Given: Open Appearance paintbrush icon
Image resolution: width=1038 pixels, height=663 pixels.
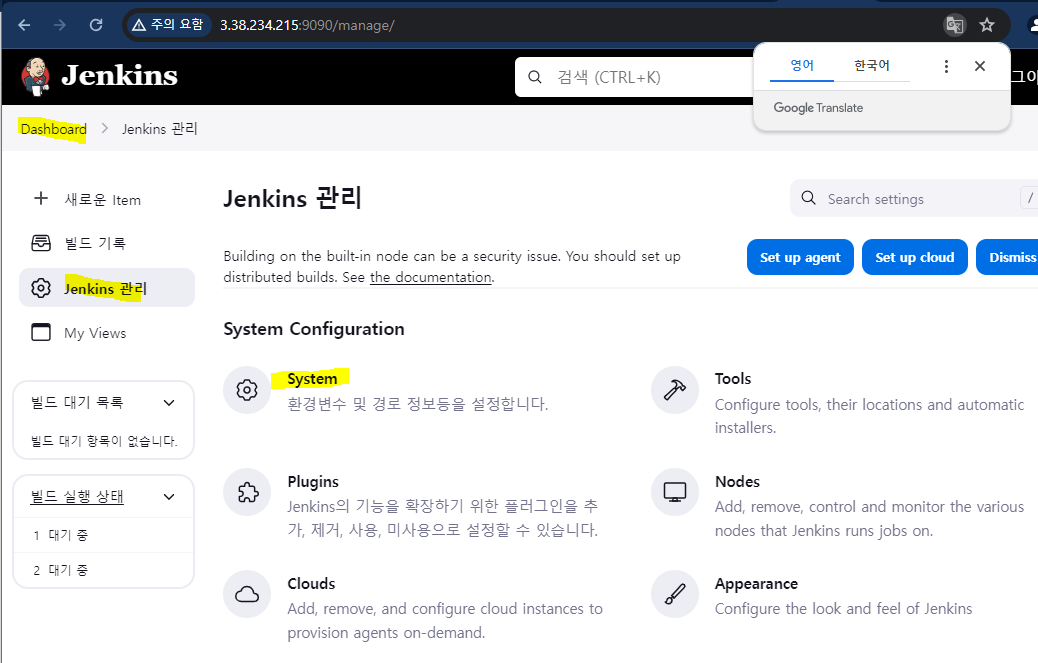Looking at the screenshot, I should pos(675,594).
